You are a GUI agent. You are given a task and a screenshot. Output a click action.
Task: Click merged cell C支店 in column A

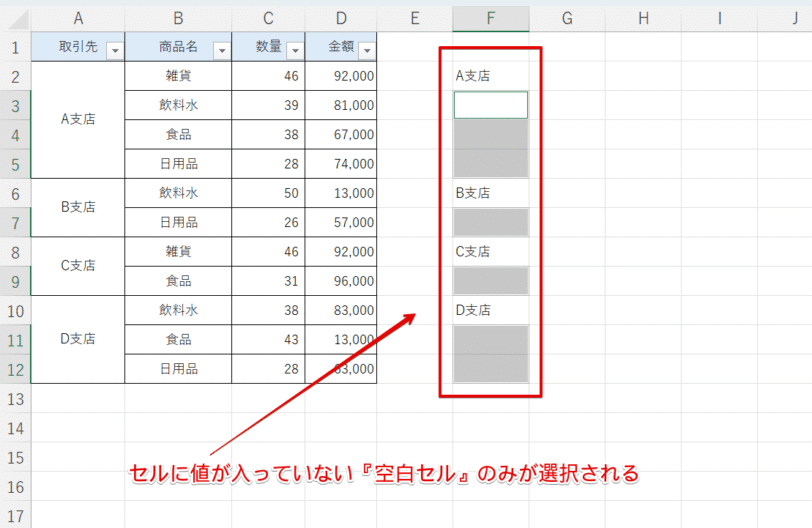(x=78, y=266)
